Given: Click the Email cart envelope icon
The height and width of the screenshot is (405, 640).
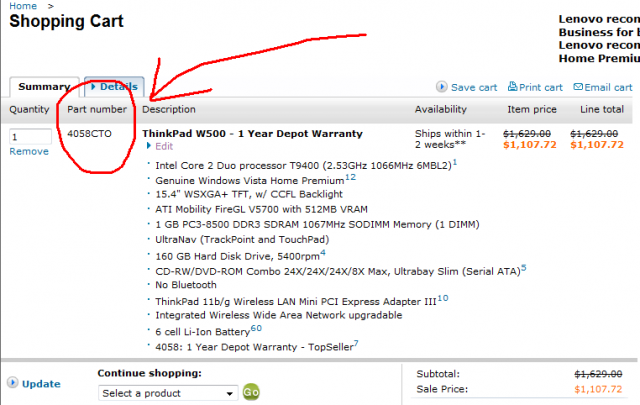Looking at the screenshot, I should 578,87.
